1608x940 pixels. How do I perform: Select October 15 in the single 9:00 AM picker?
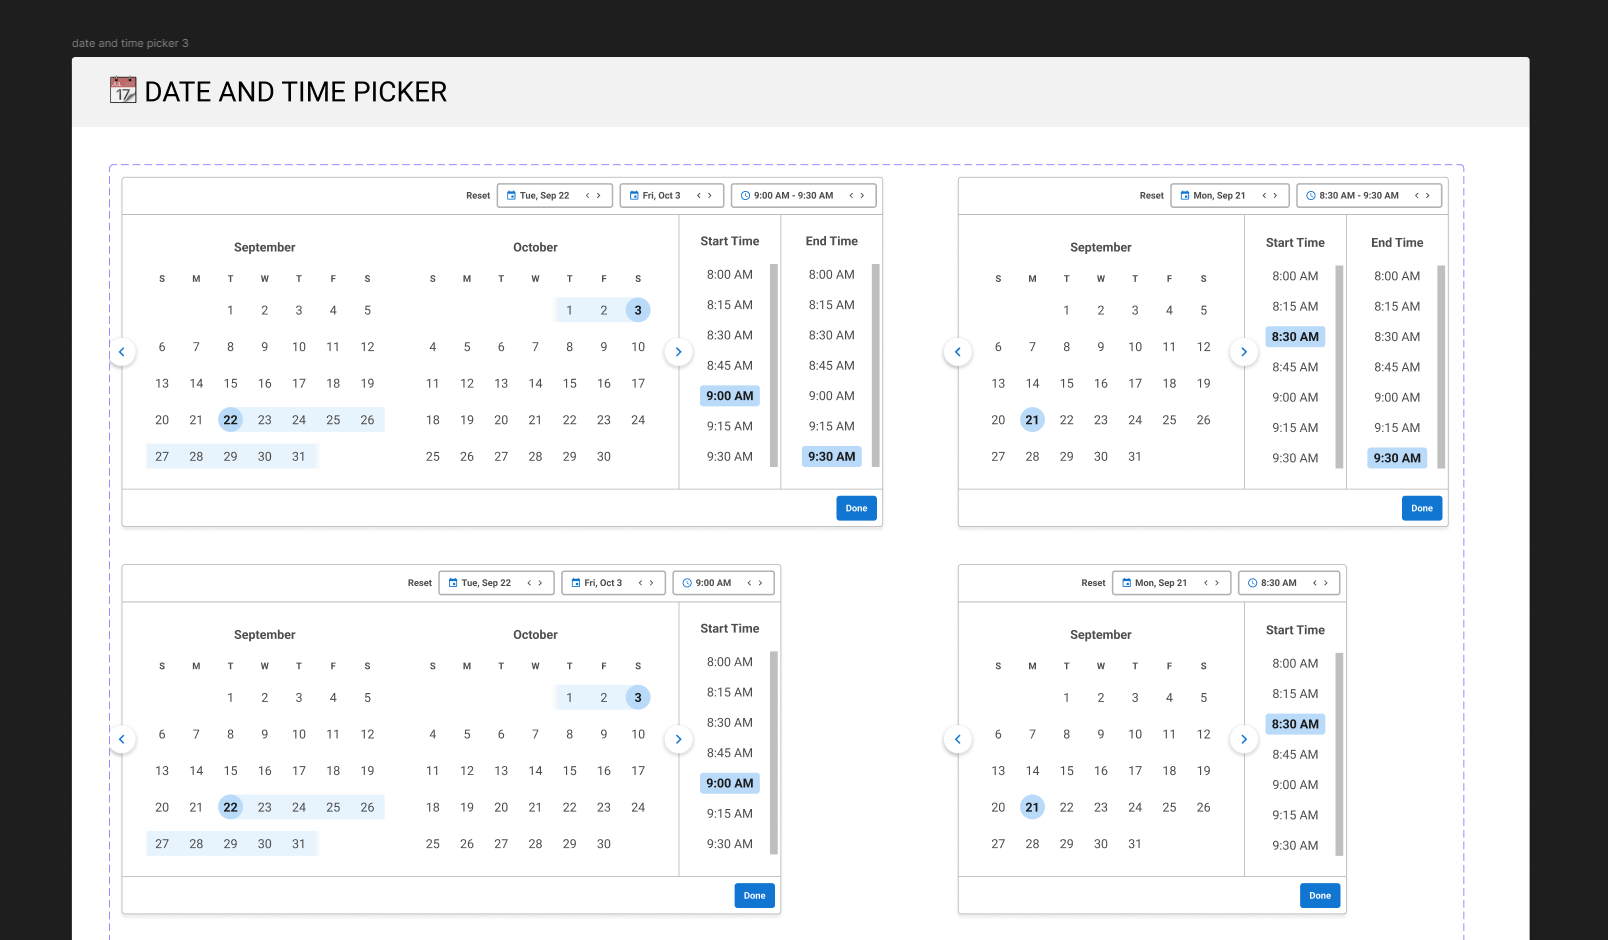(x=570, y=771)
